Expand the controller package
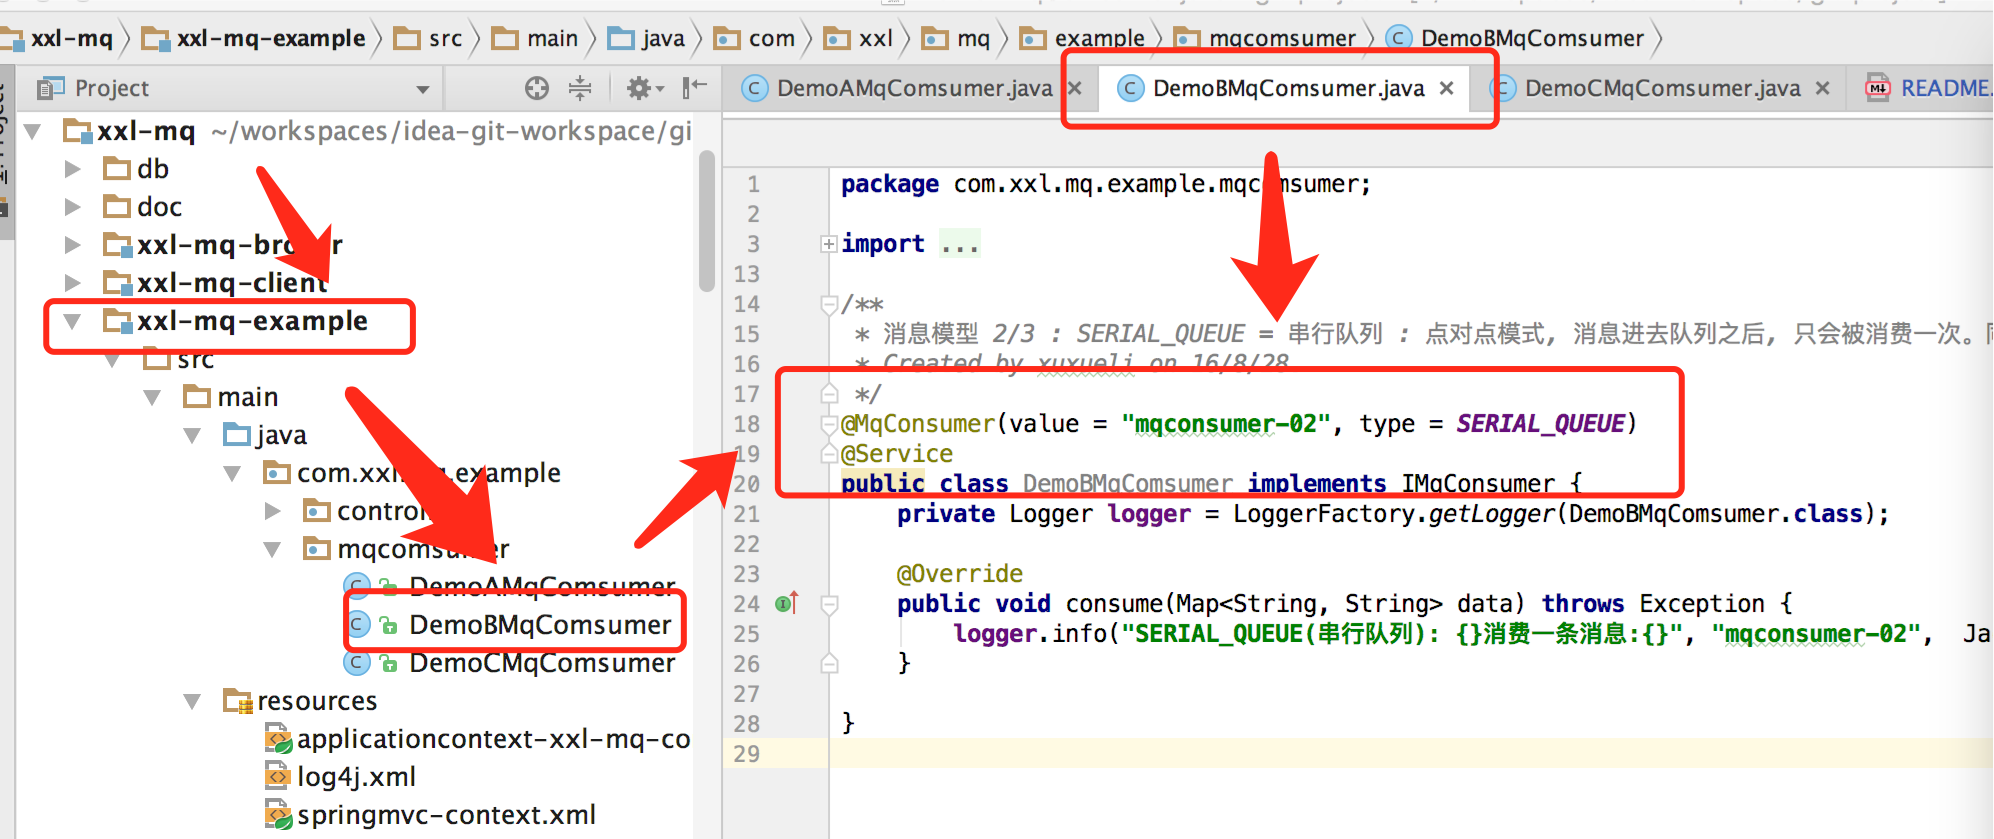 coord(272,511)
